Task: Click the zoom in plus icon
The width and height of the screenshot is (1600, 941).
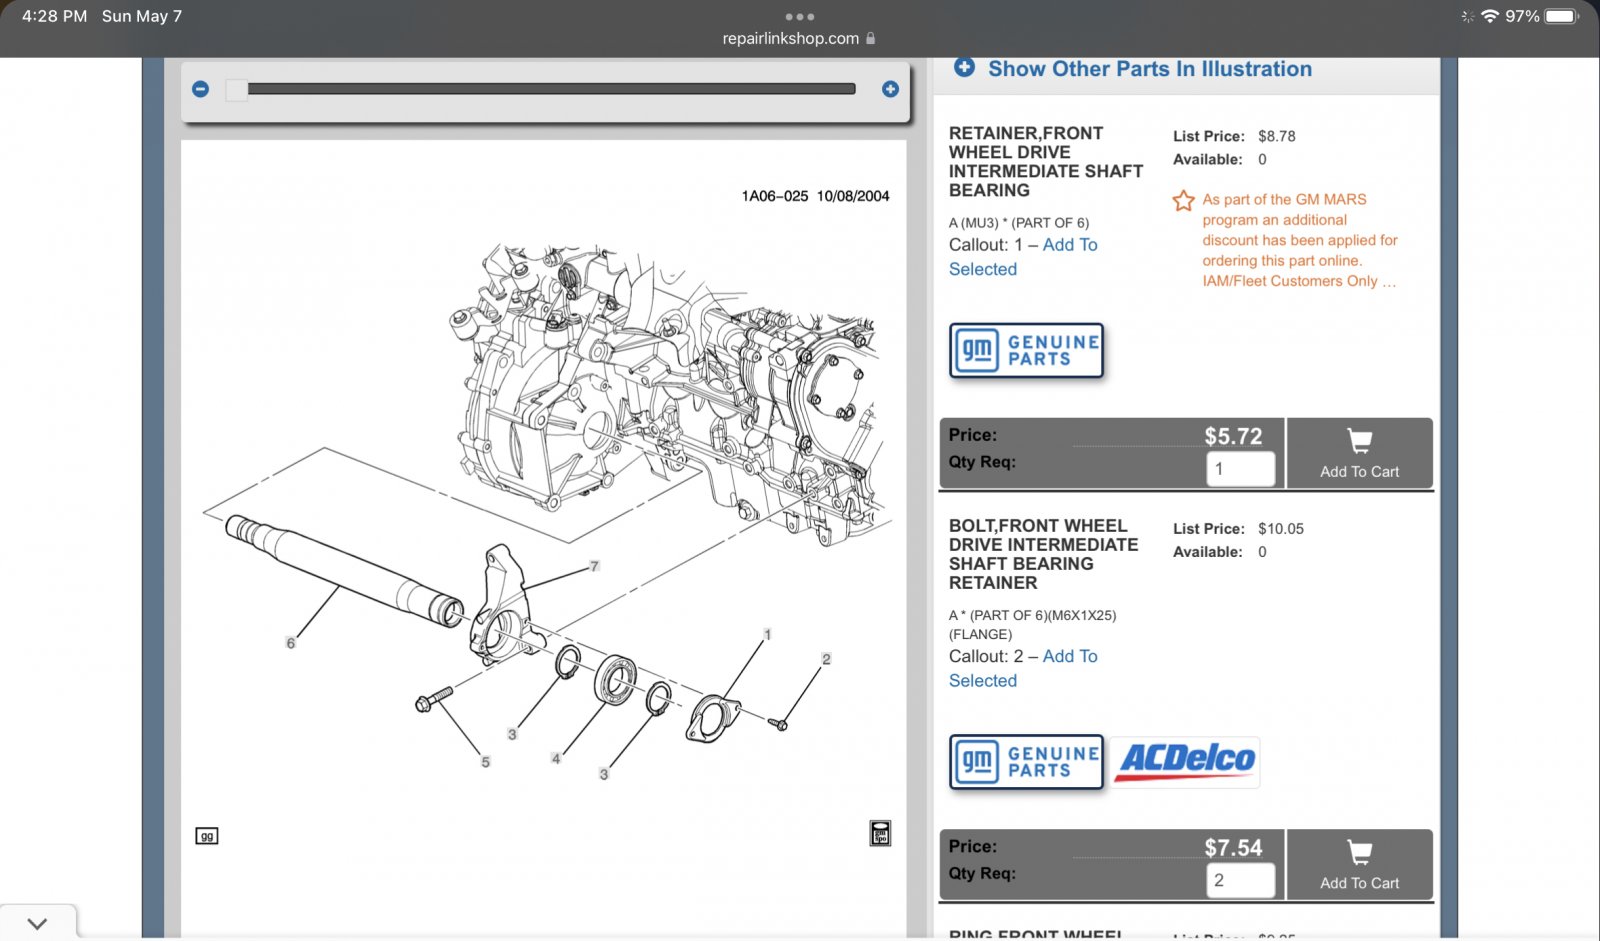Action: 890,89
